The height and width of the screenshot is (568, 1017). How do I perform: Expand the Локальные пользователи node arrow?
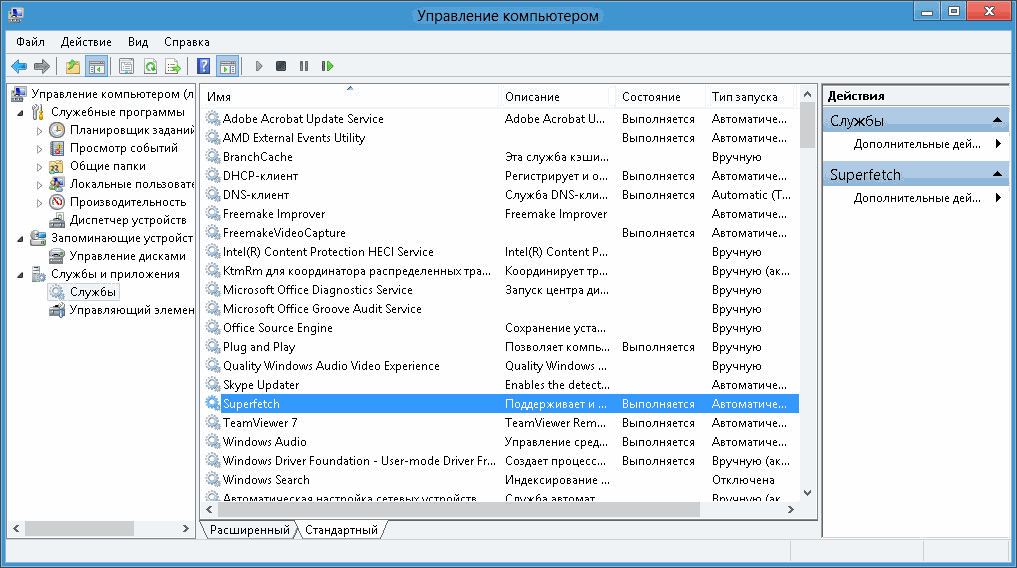point(39,185)
